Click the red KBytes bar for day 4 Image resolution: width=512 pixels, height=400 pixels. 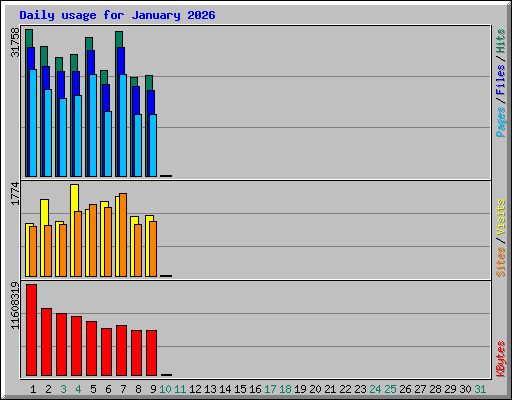click(76, 346)
